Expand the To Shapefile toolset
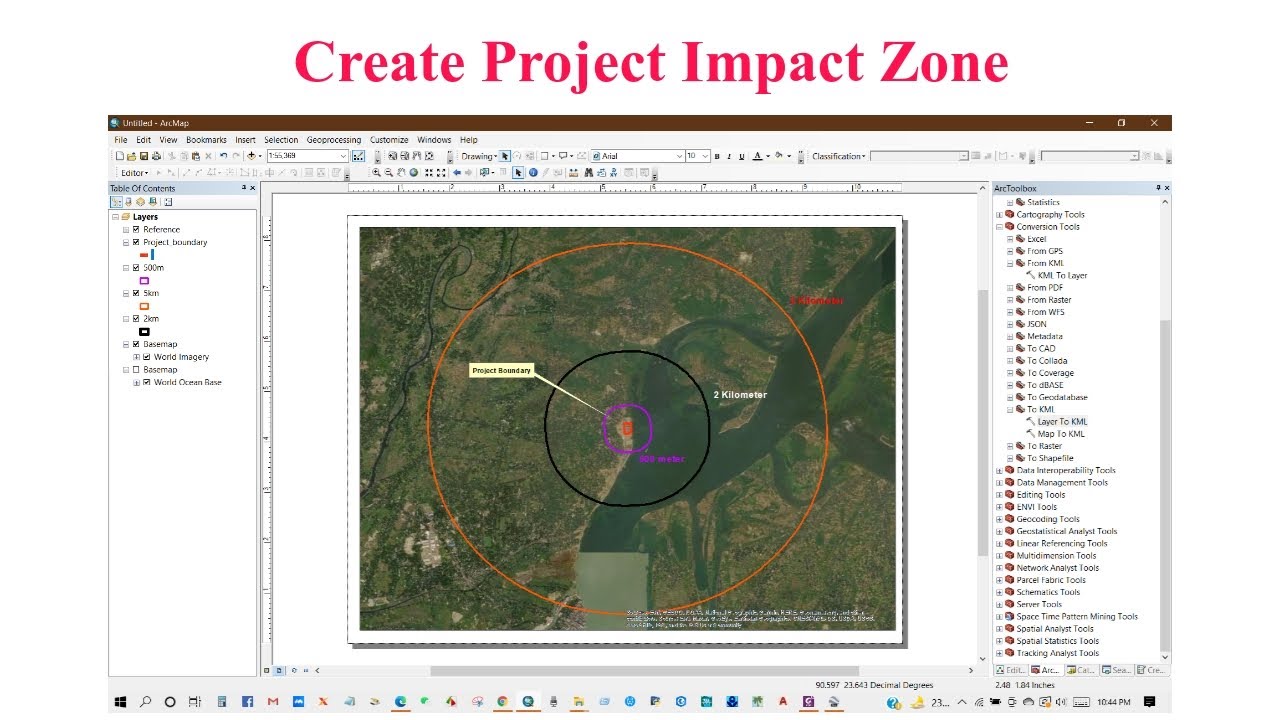The height and width of the screenshot is (720, 1280). [1009, 458]
